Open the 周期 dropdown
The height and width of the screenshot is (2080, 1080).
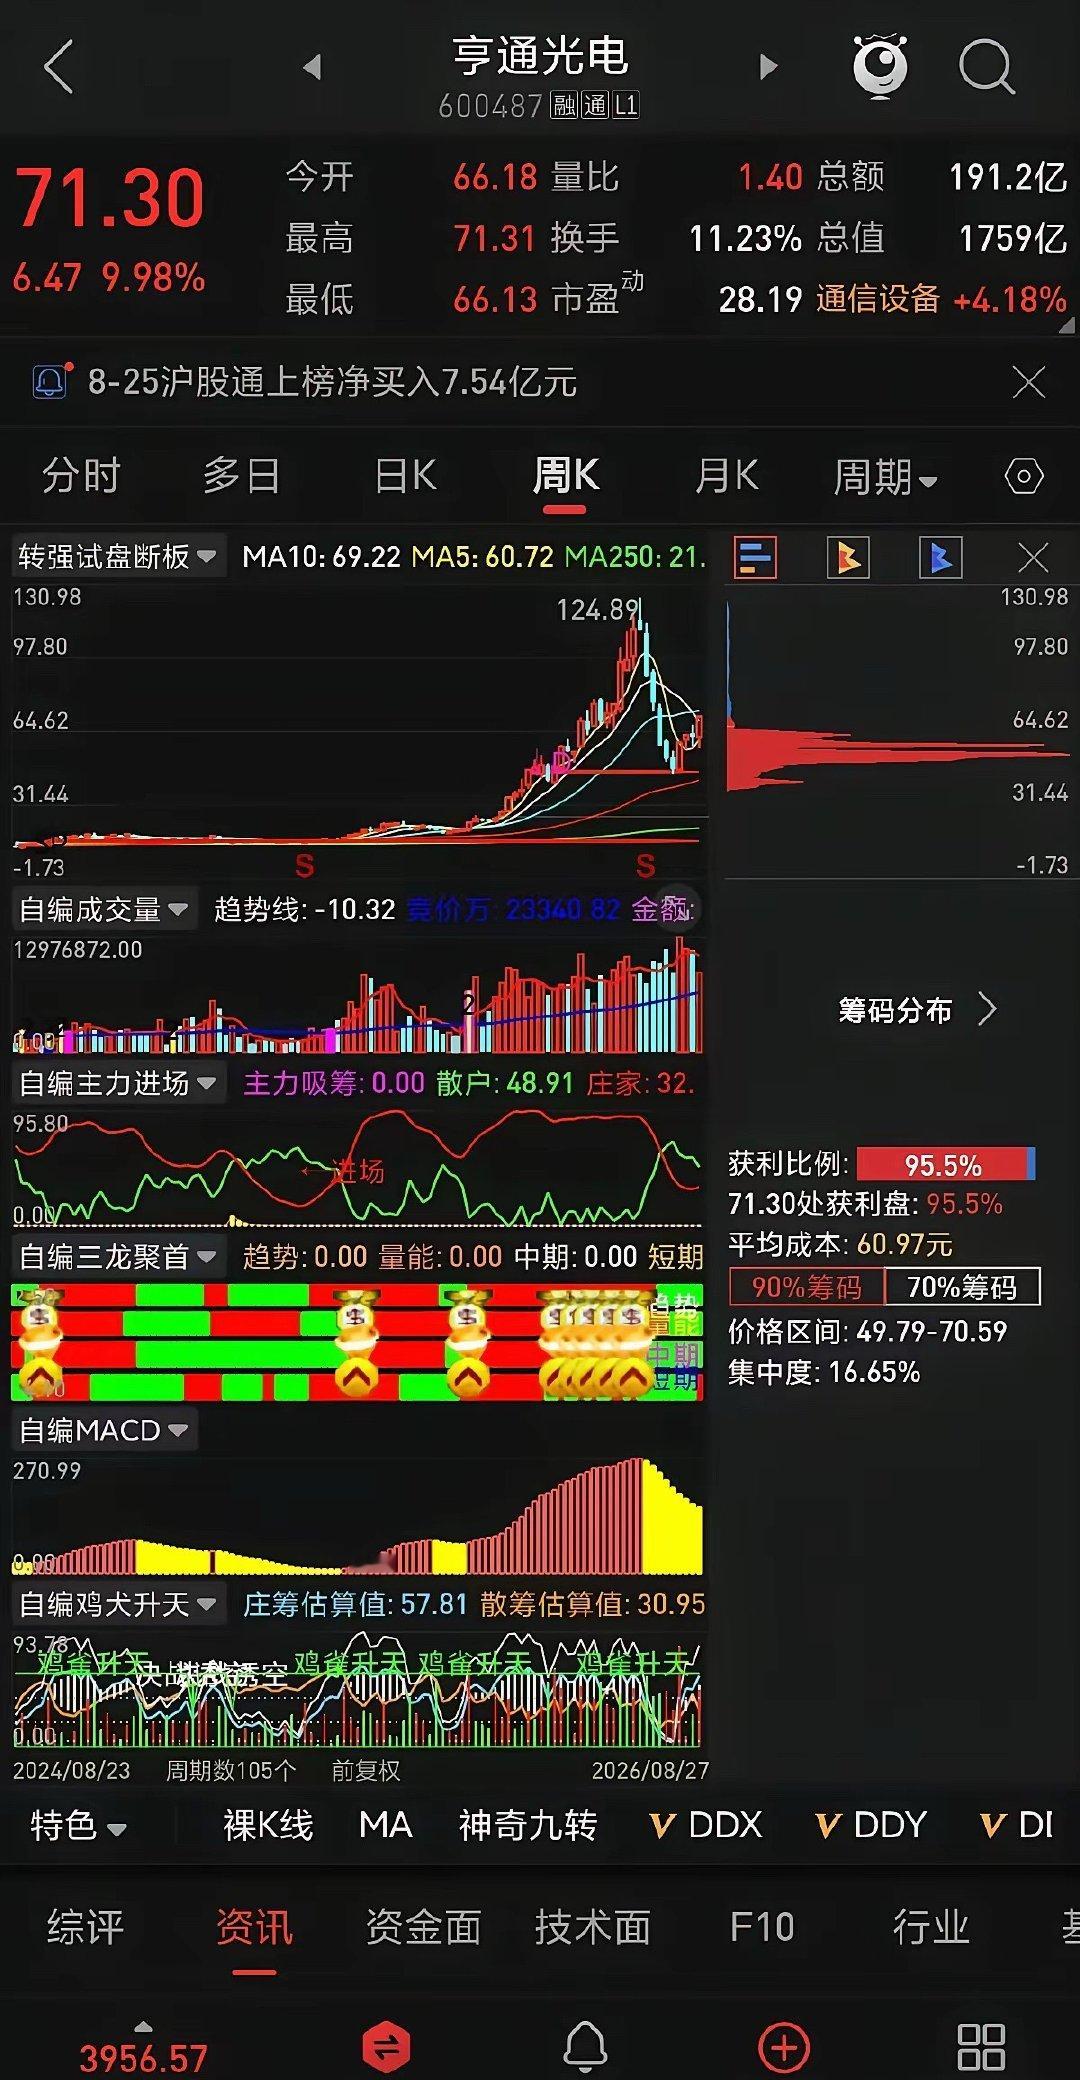tap(885, 477)
